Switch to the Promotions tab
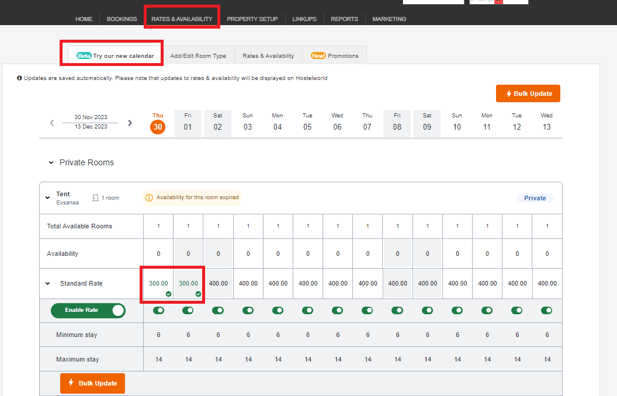The width and height of the screenshot is (617, 396). pyautogui.click(x=335, y=56)
